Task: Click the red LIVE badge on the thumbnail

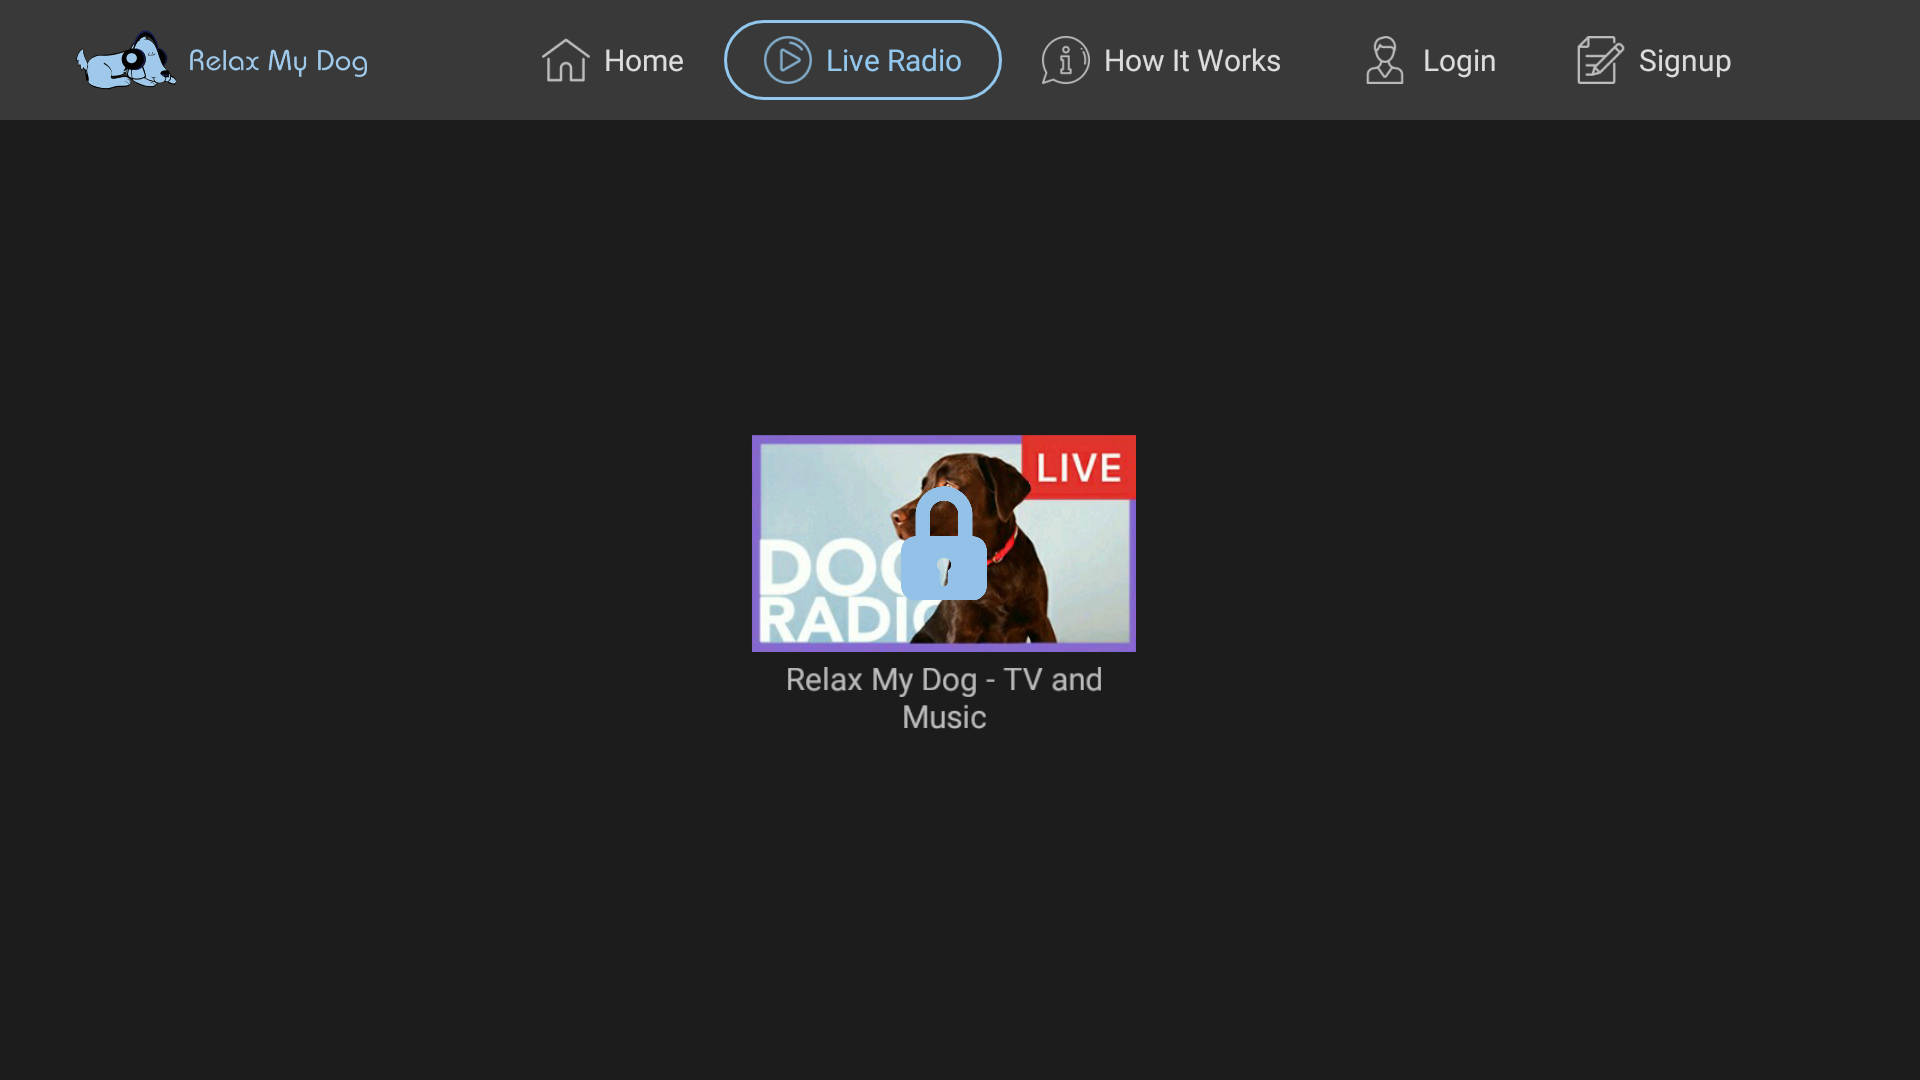Action: 1078,466
